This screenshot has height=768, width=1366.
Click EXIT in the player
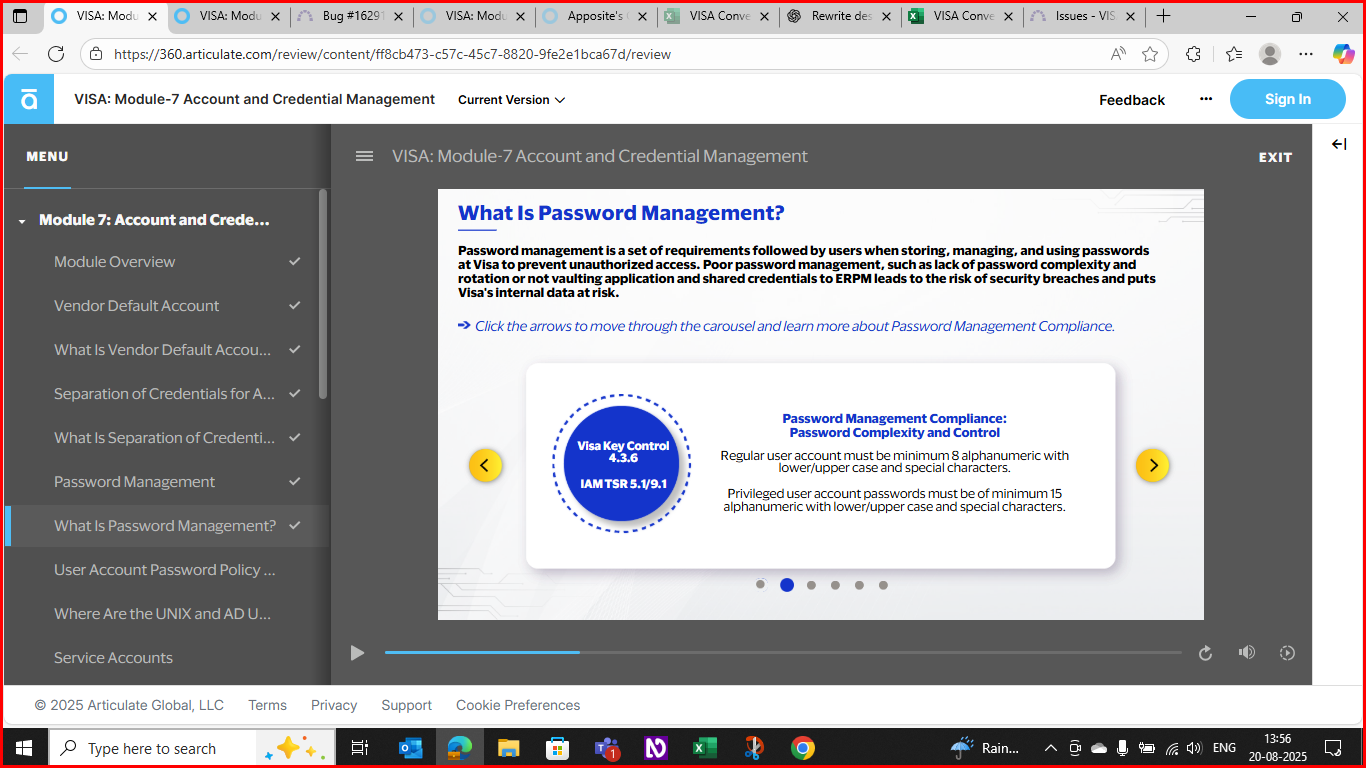(1275, 157)
